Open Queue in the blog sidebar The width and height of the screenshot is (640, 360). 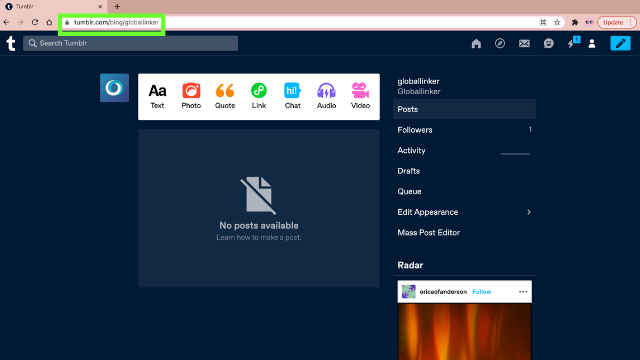[x=464, y=191]
